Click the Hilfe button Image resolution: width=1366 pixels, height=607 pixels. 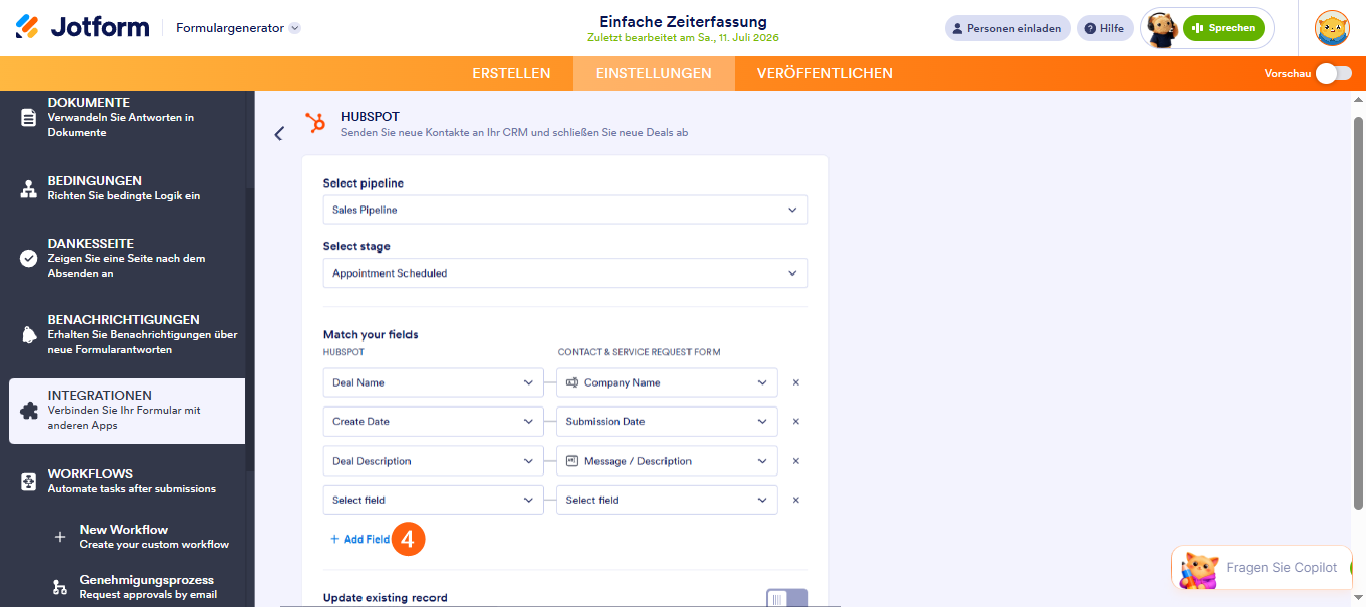(x=1105, y=28)
